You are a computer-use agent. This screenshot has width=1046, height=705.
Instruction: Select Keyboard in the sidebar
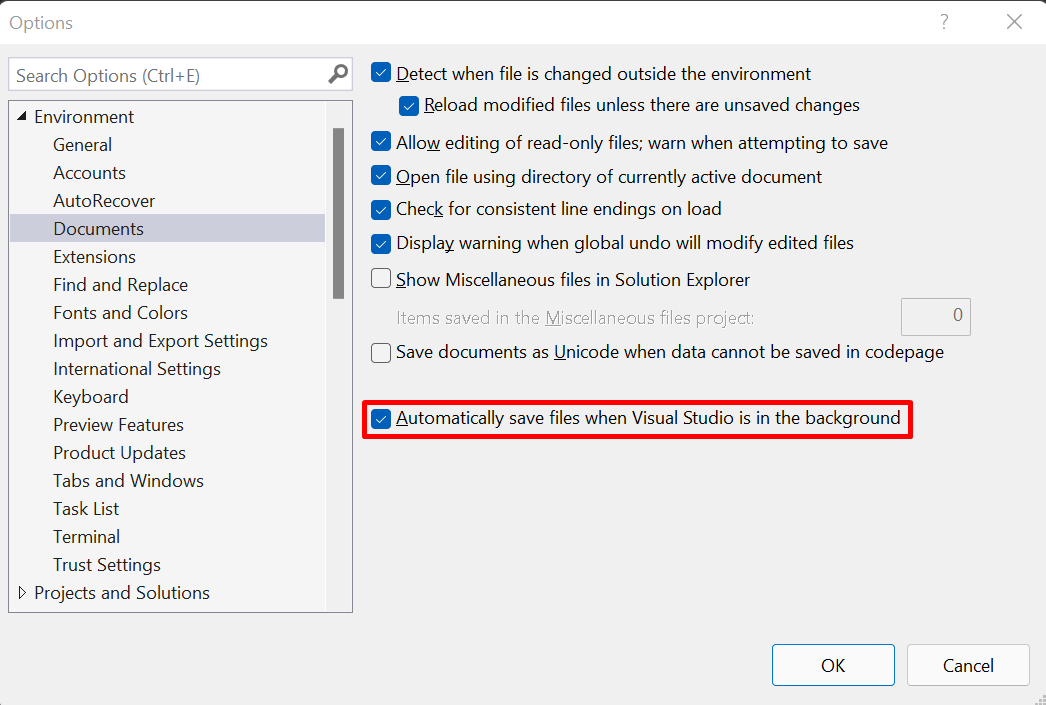[x=91, y=396]
